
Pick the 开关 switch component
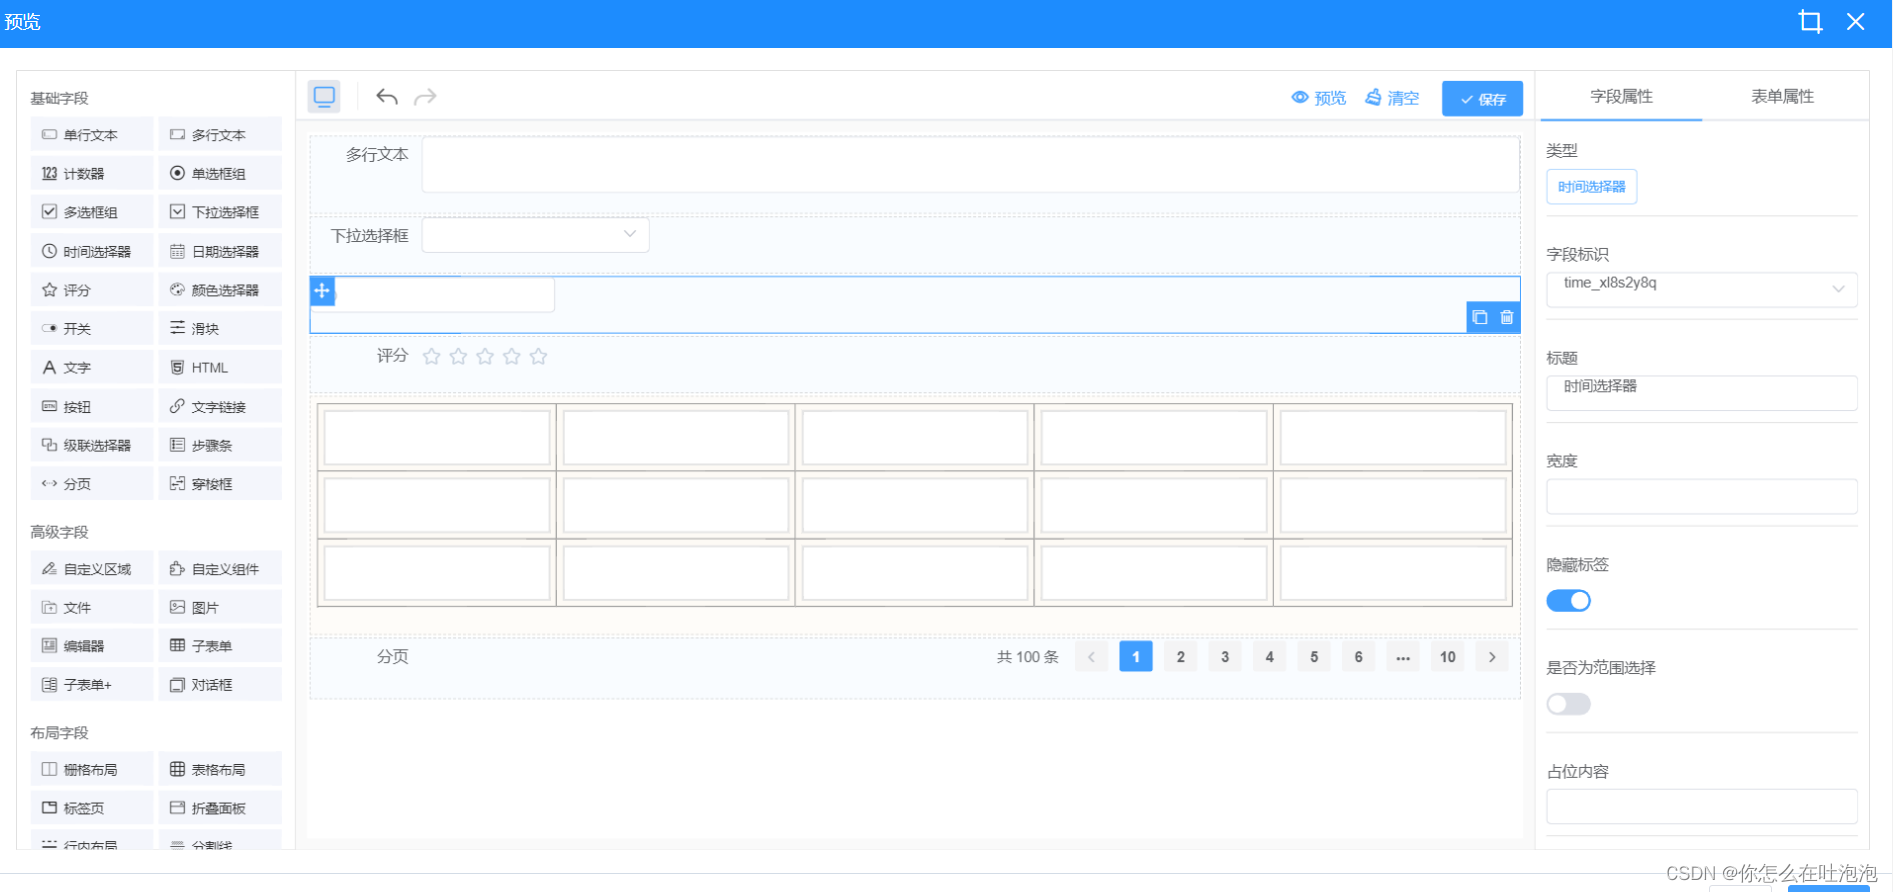[x=92, y=328]
